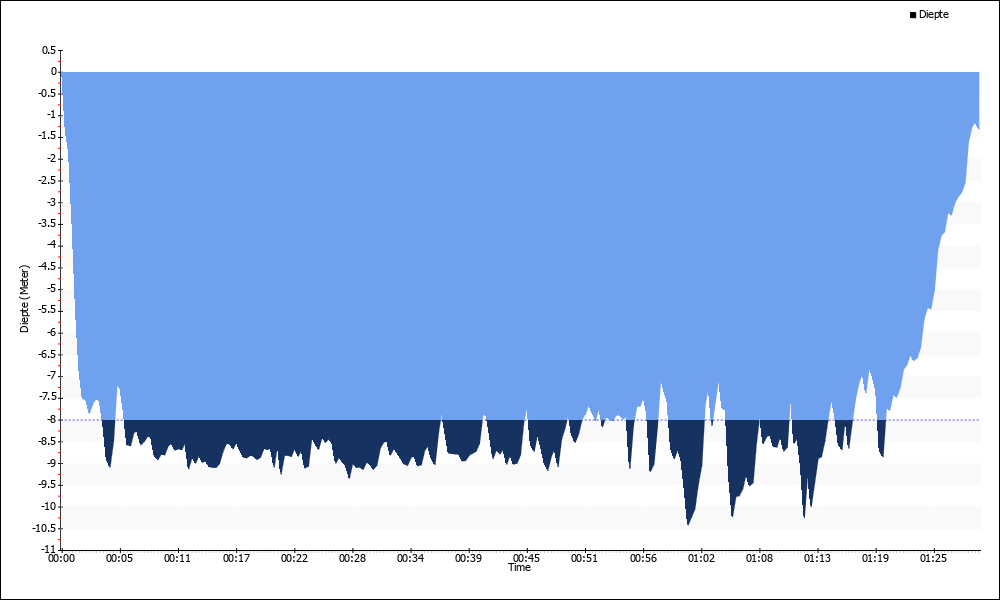The height and width of the screenshot is (600, 1000).
Task: Click the 01:08 time axis label
Action: (x=759, y=558)
